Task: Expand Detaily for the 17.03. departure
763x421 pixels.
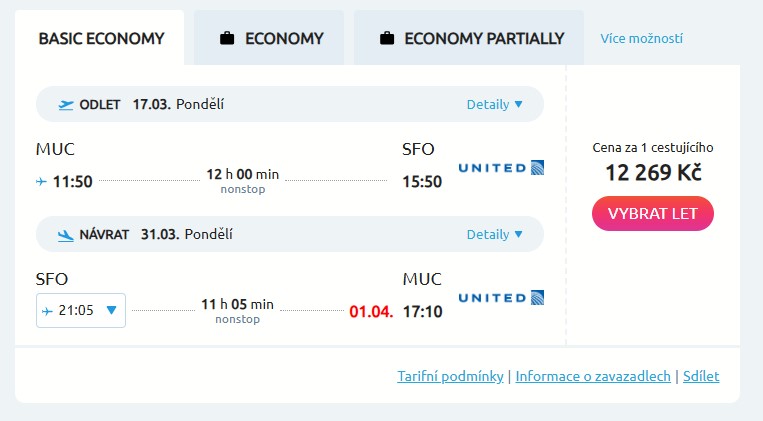Action: click(494, 104)
